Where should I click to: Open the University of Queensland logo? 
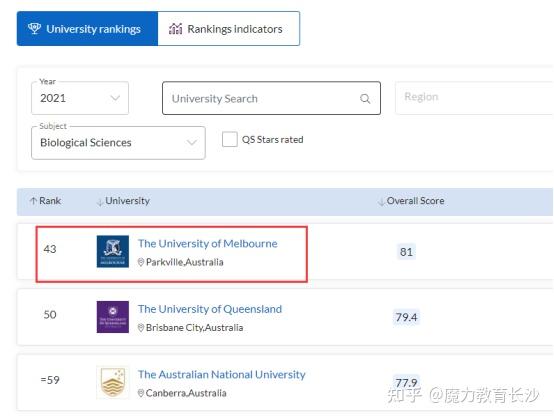113,317
